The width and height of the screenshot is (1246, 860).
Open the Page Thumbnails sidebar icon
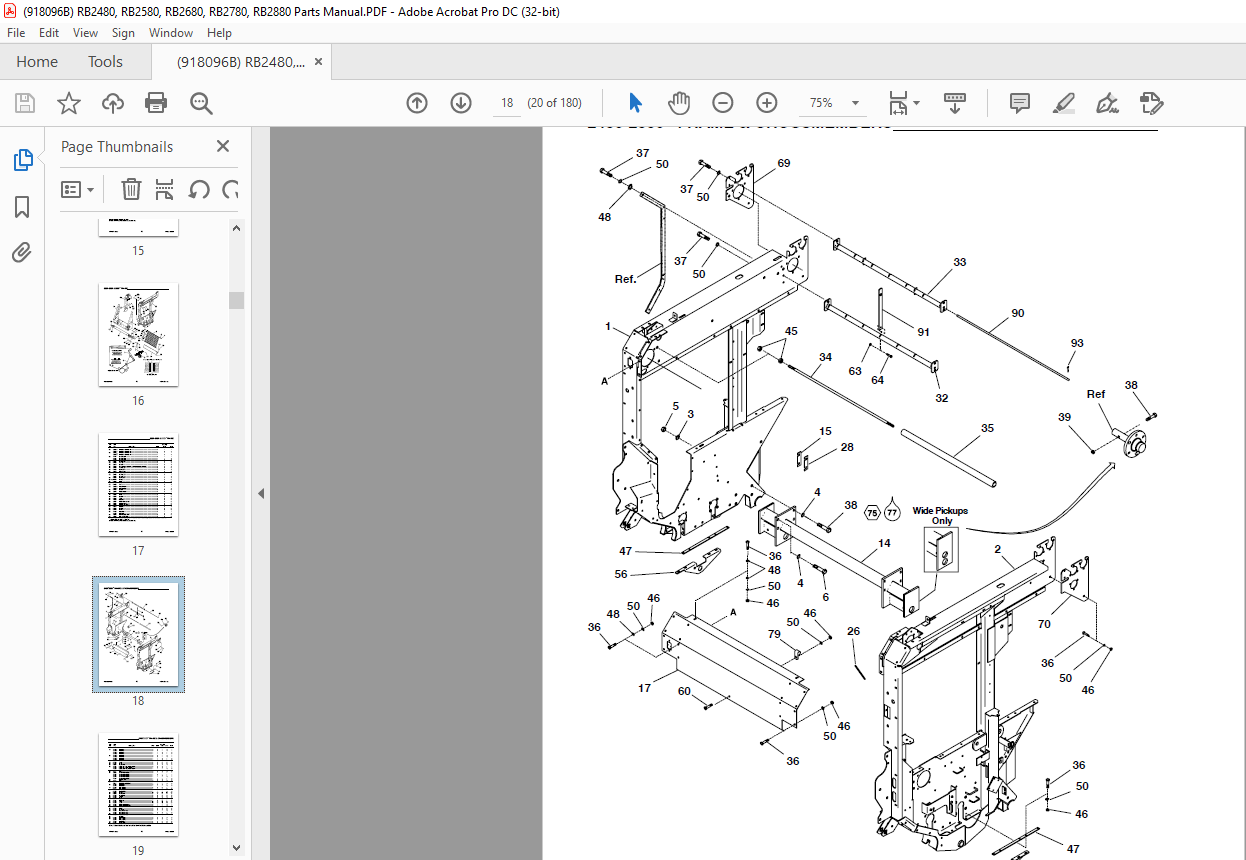[22, 160]
